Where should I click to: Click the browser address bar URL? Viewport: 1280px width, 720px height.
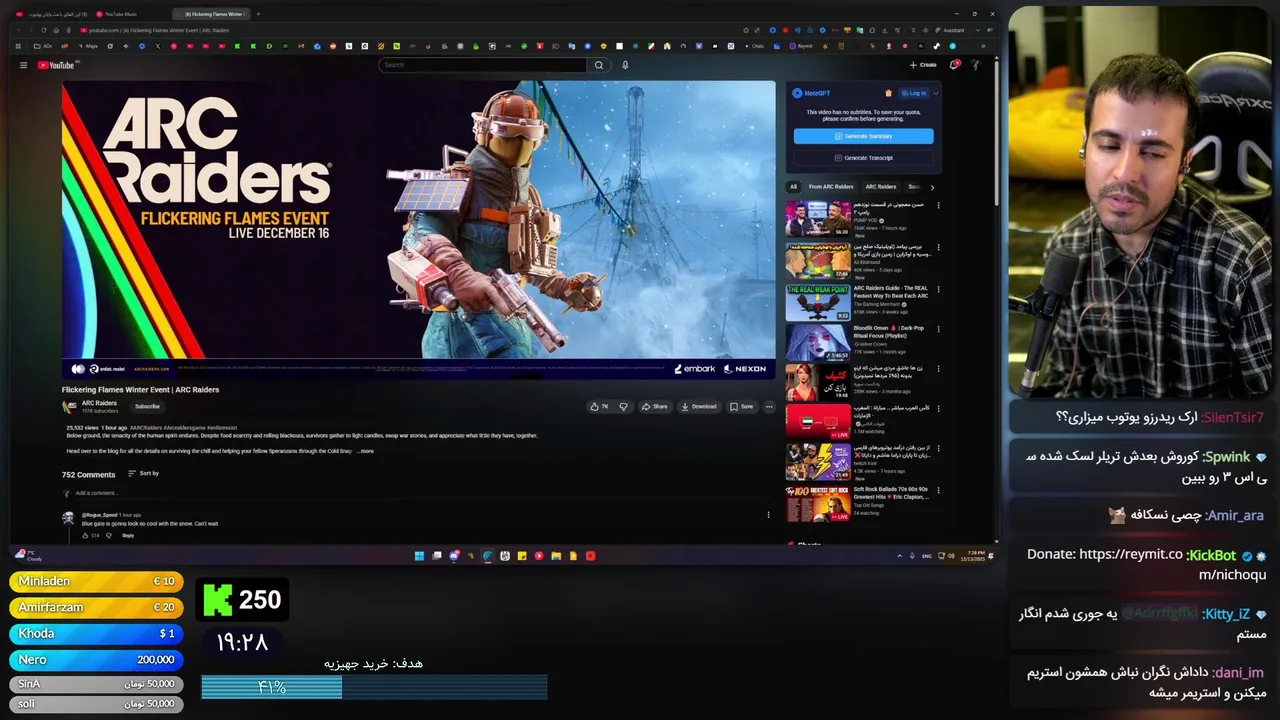tap(158, 30)
